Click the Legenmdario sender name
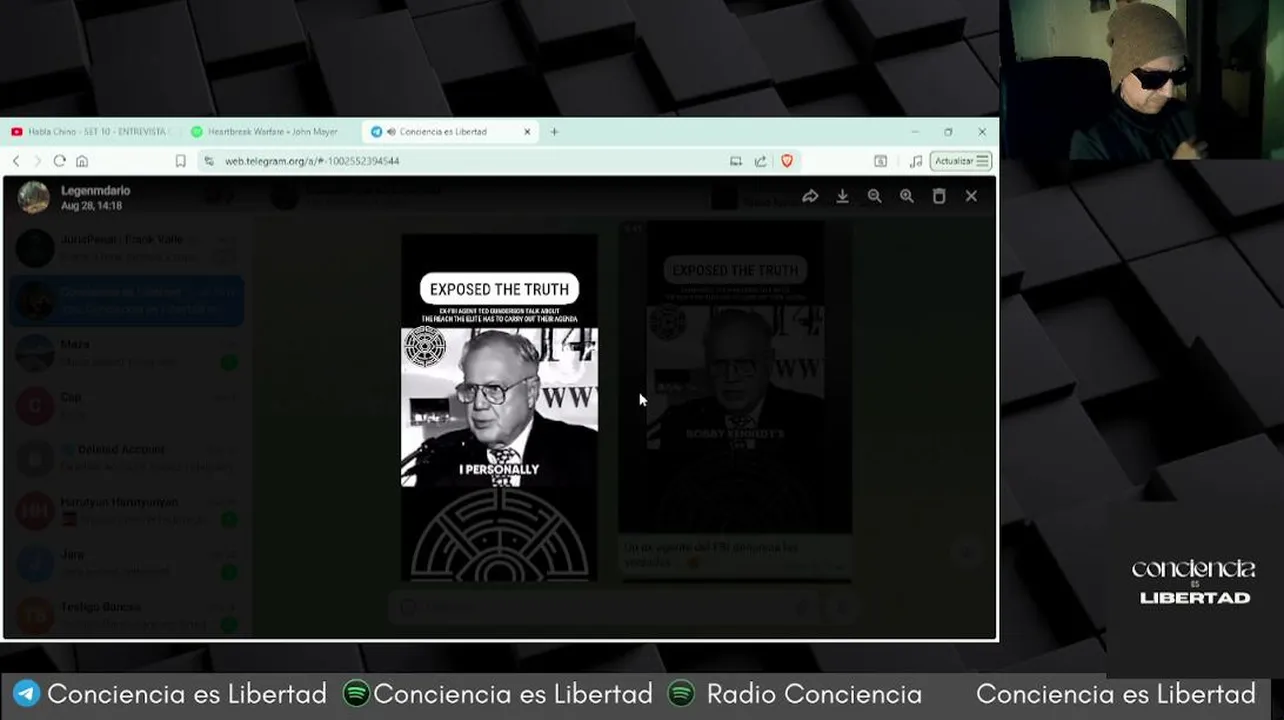The height and width of the screenshot is (720, 1284). 95,191
